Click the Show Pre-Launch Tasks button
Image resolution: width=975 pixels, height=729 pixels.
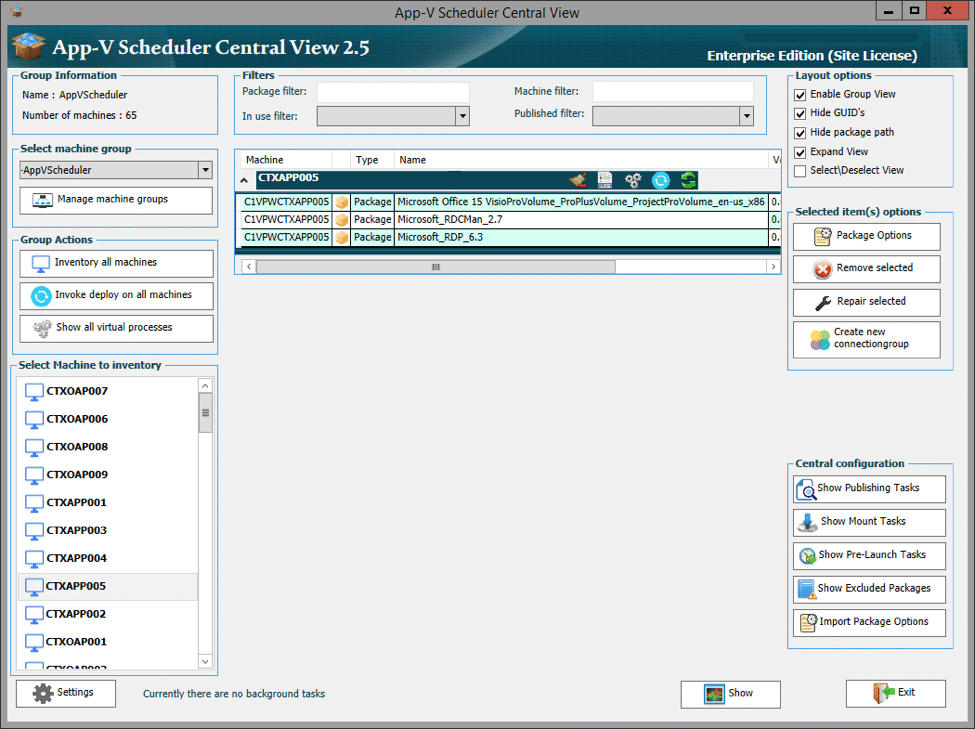pos(869,555)
